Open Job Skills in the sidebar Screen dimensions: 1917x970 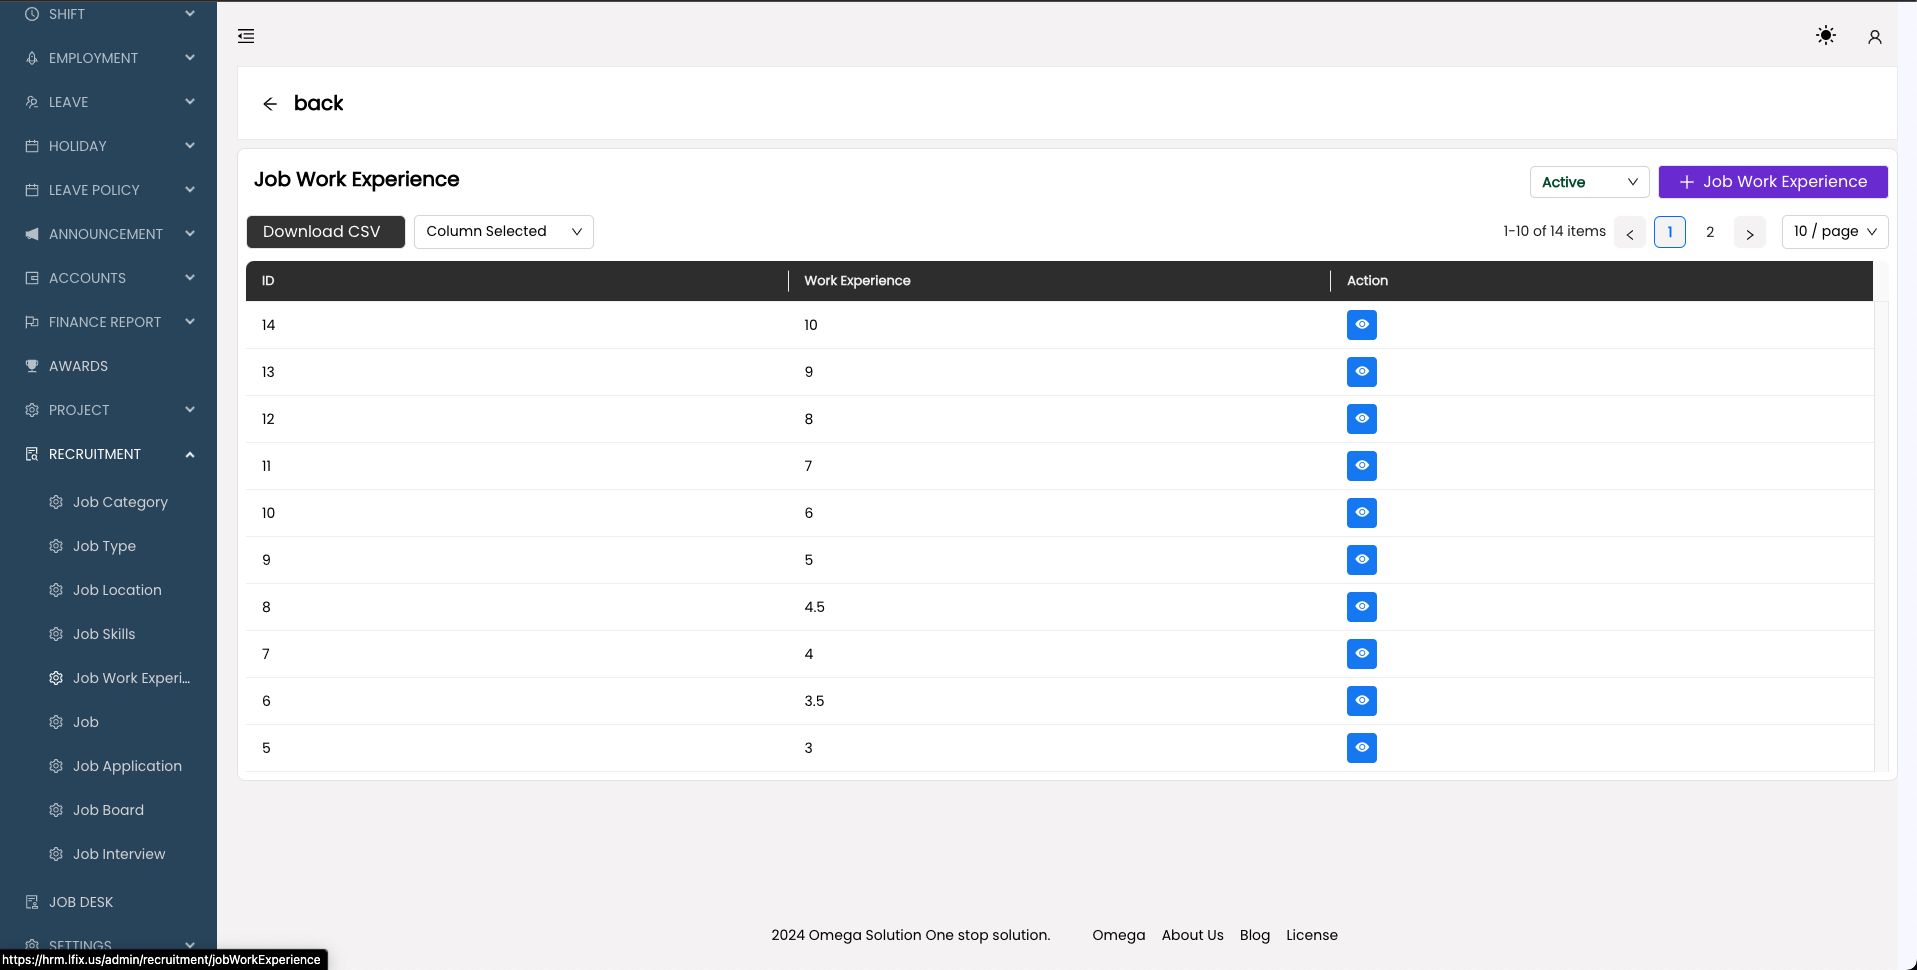click(x=104, y=634)
